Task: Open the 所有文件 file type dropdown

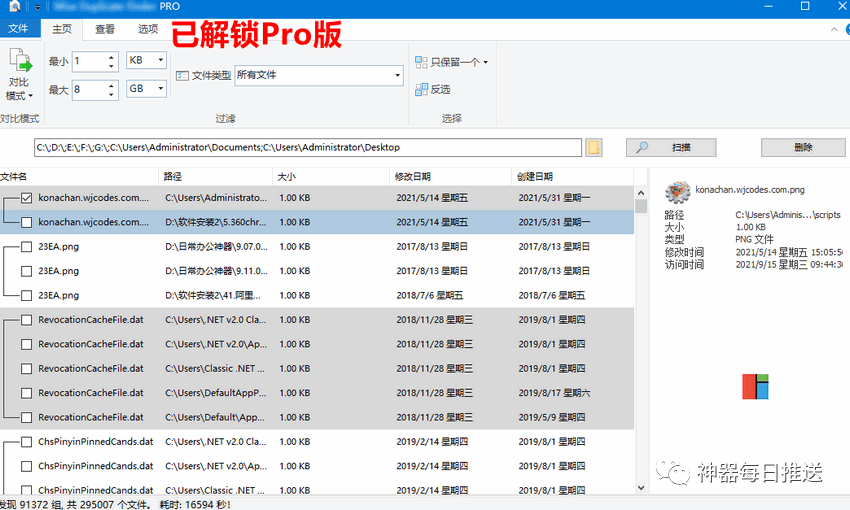Action: pos(397,75)
